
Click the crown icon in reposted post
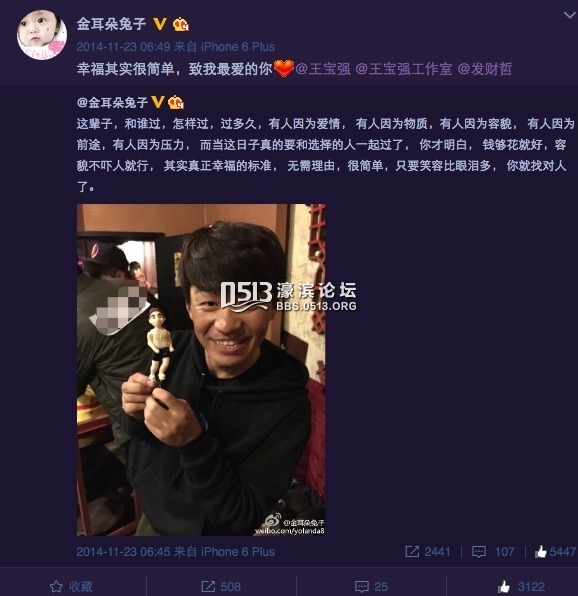point(176,102)
